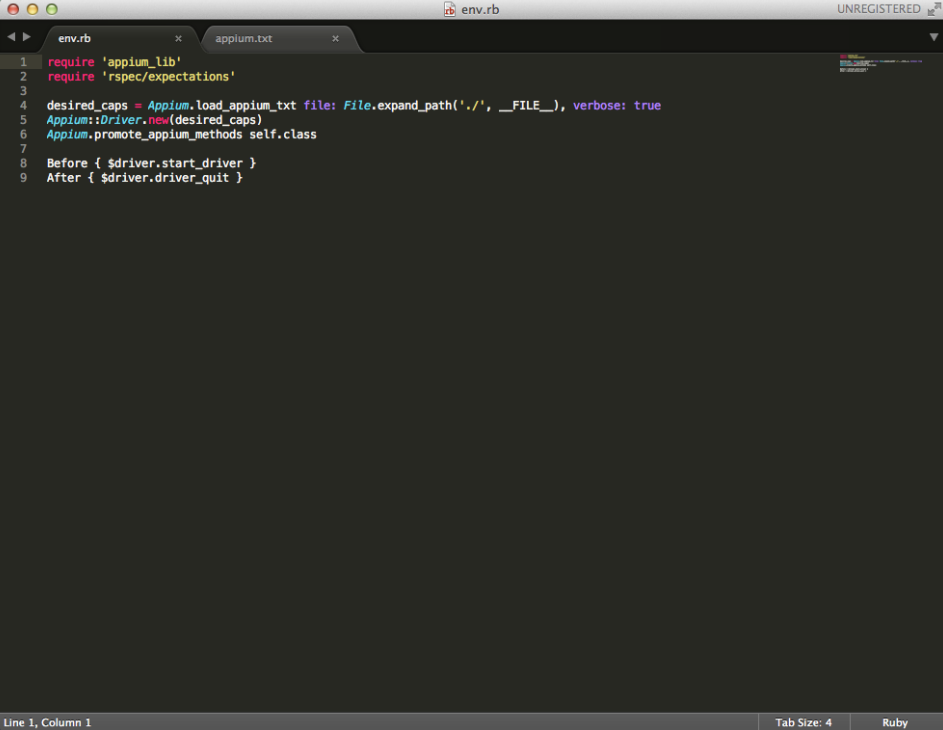Viewport: 943px width, 730px height.
Task: Click Appium::Driver.new on line 5
Action: [x=108, y=120]
